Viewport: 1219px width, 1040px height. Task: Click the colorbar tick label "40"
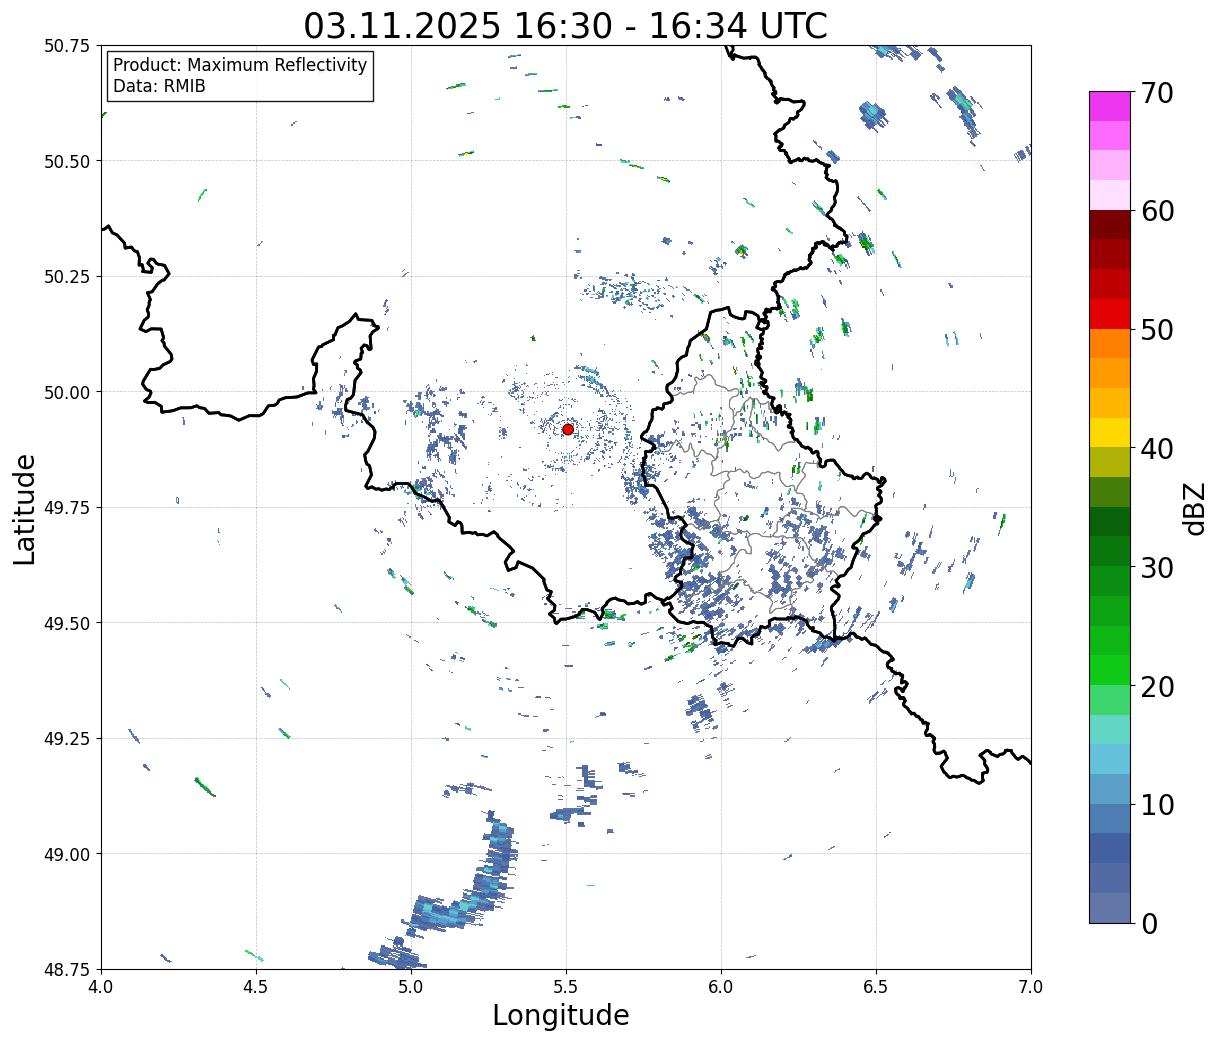[1157, 449]
